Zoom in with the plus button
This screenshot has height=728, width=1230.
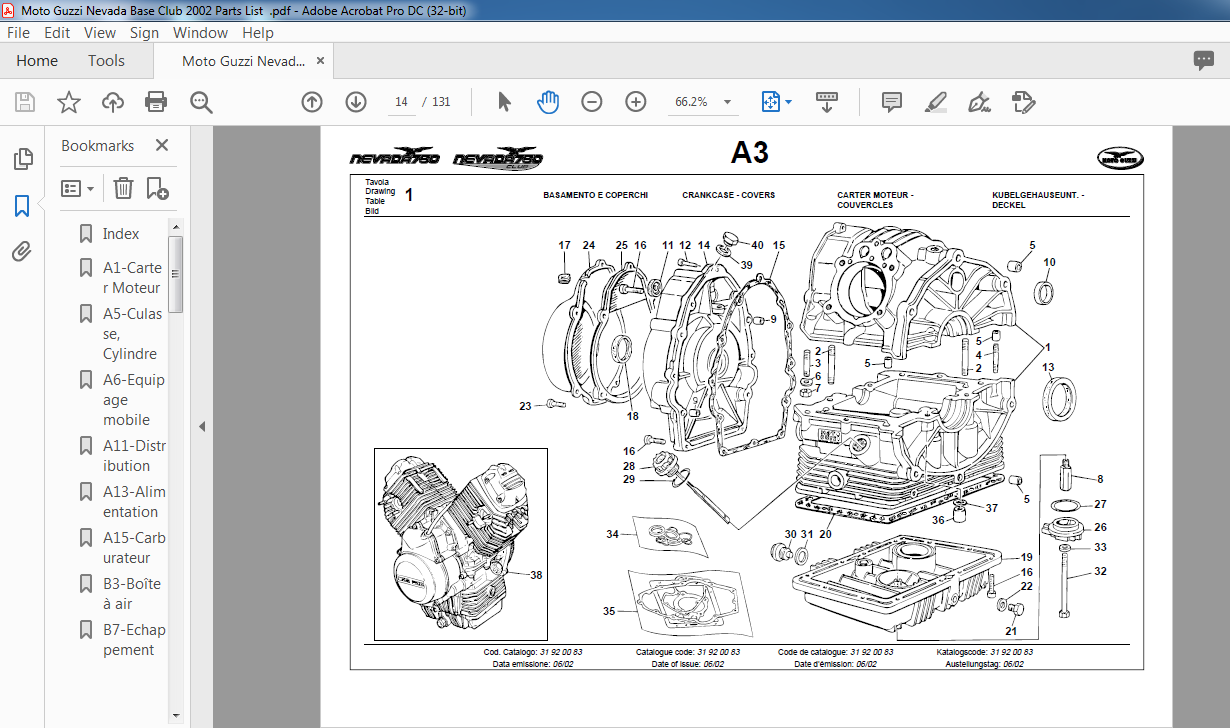click(636, 101)
